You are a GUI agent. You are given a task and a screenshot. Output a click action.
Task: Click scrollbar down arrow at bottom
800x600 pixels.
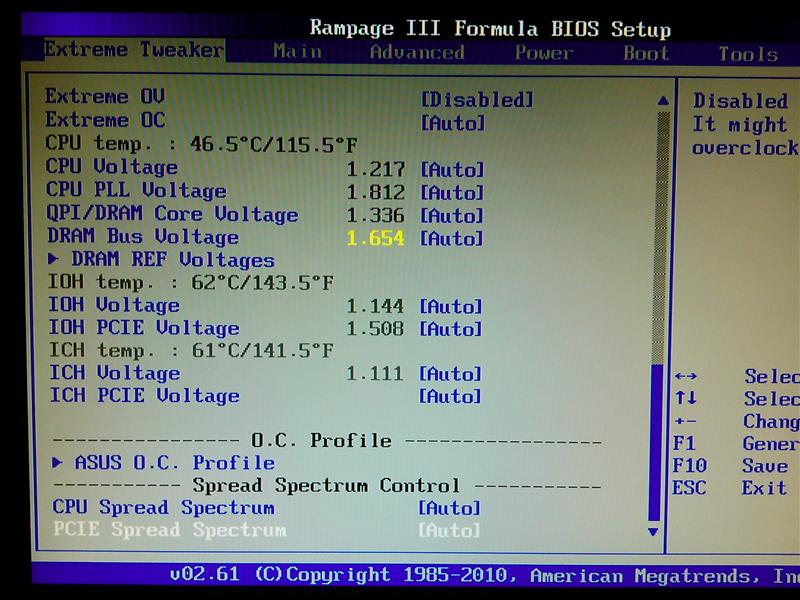[x=655, y=532]
